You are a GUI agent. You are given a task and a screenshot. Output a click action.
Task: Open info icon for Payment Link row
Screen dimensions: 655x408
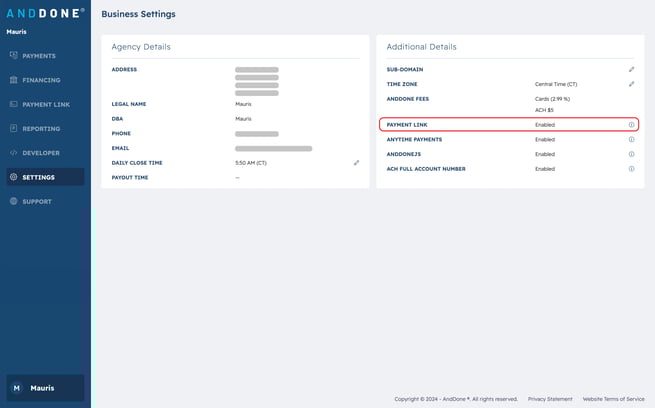click(x=631, y=124)
